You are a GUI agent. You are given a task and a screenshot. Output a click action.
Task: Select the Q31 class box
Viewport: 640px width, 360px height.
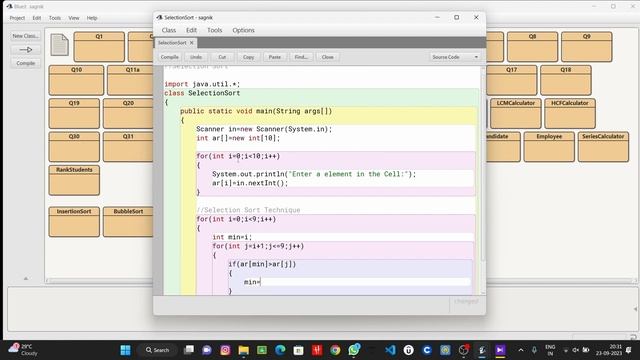128,147
